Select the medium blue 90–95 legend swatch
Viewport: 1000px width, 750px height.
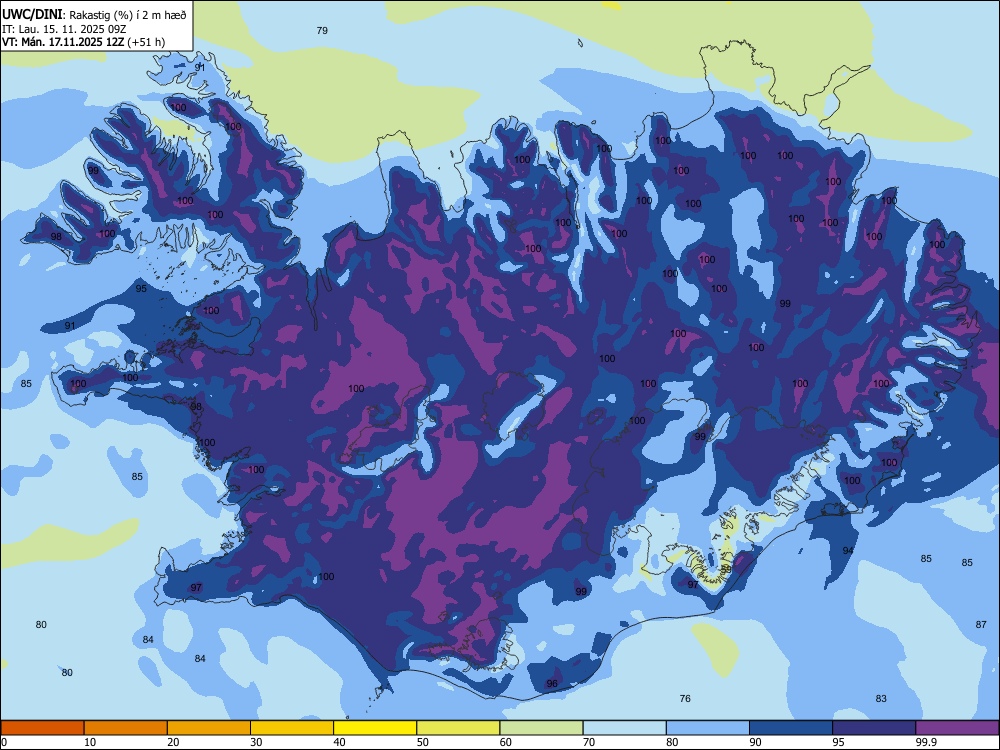[x=791, y=728]
